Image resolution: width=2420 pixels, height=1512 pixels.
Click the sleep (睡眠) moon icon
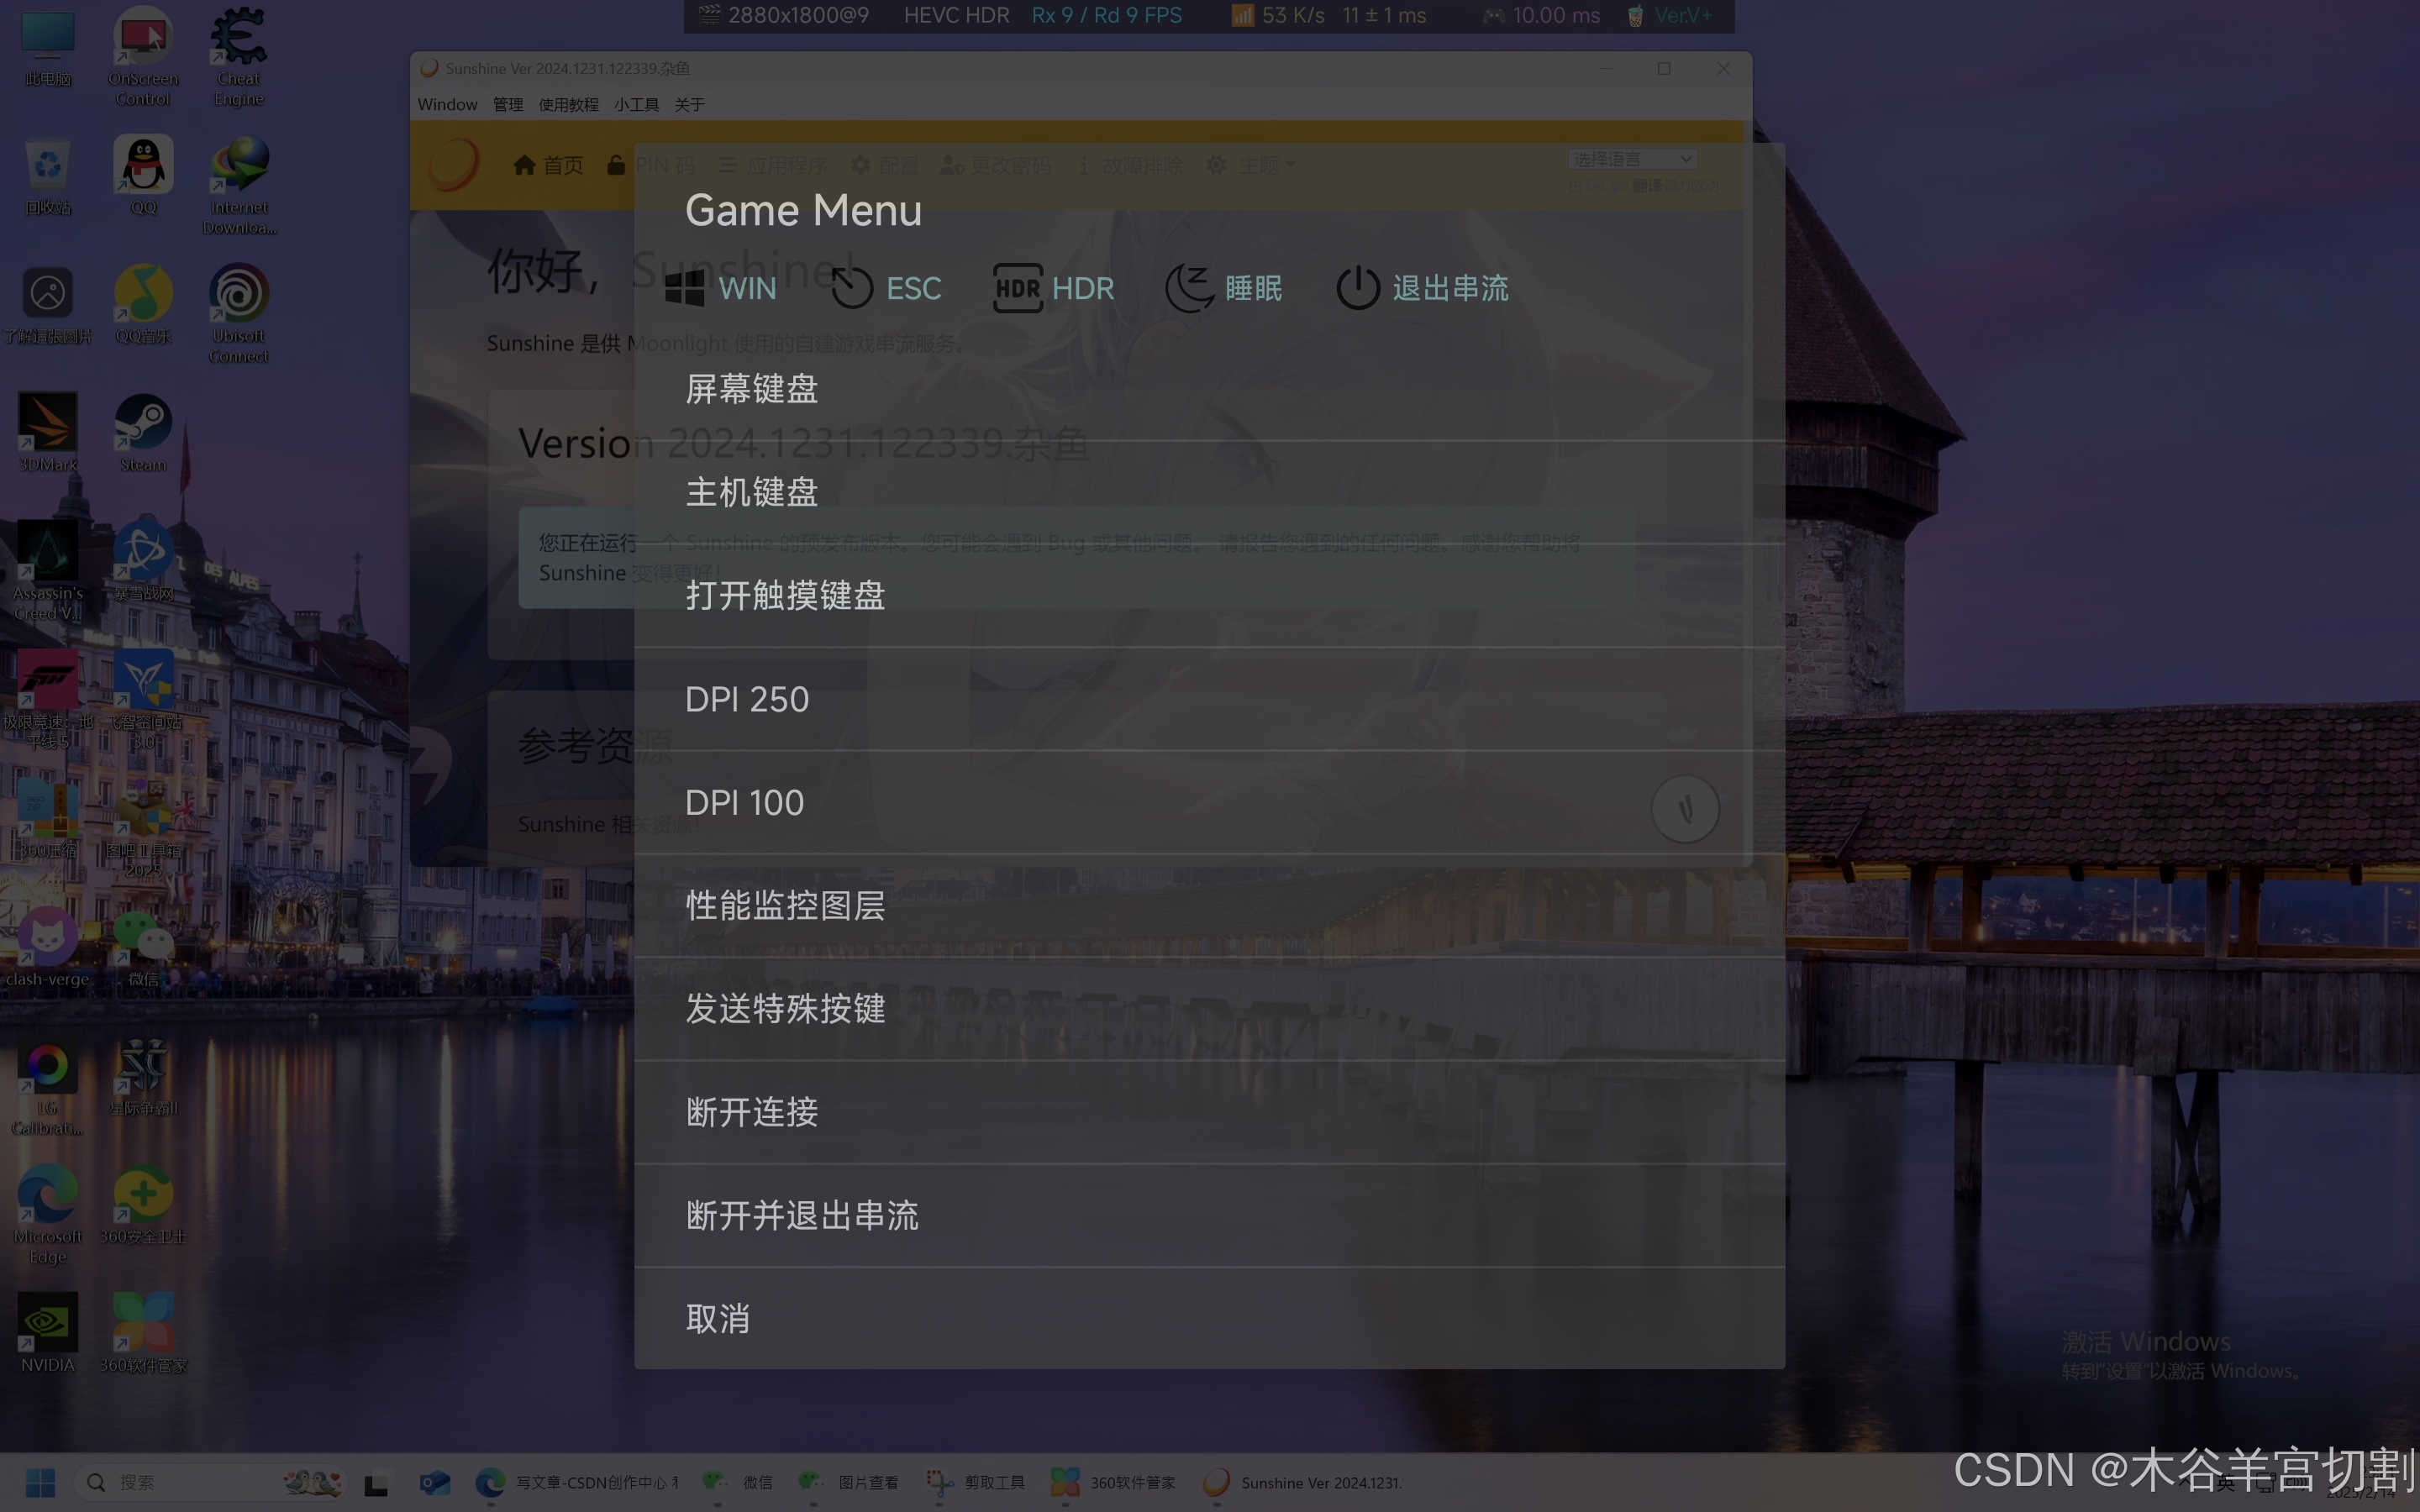point(1189,288)
